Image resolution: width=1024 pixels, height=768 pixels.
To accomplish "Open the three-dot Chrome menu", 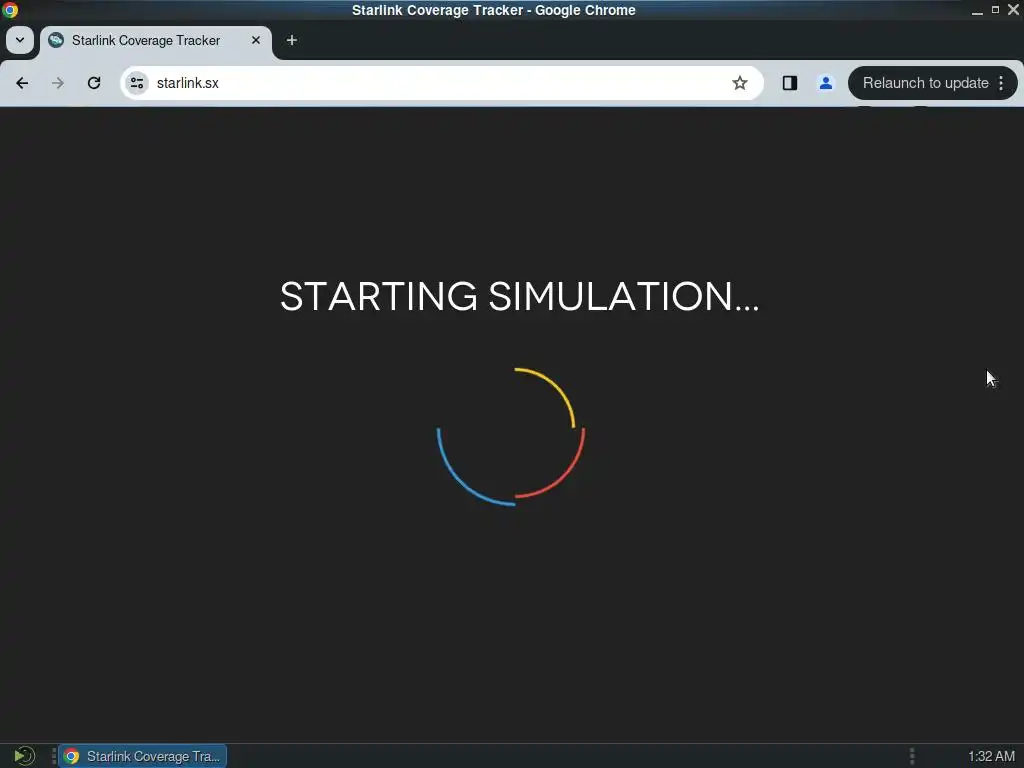I will click(x=1001, y=83).
